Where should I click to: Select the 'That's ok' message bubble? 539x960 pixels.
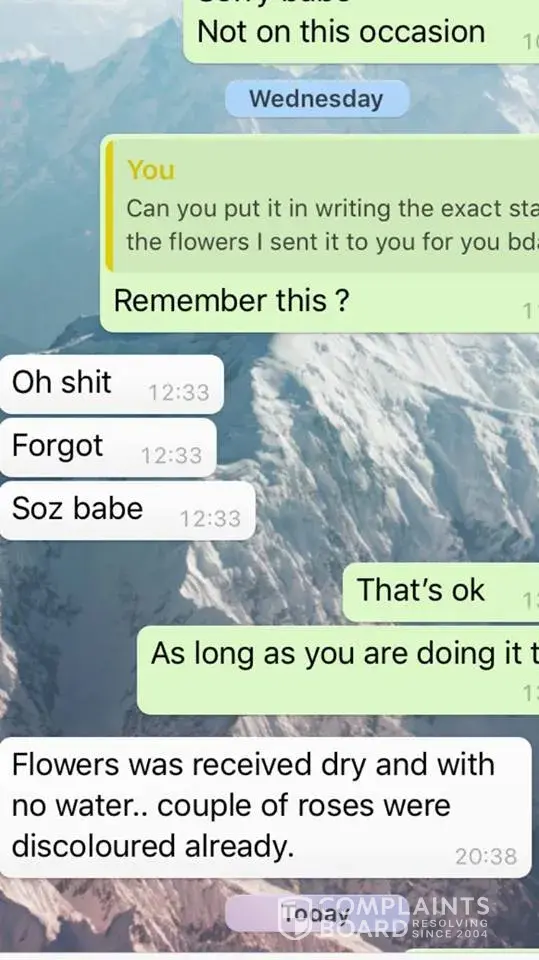coord(440,592)
